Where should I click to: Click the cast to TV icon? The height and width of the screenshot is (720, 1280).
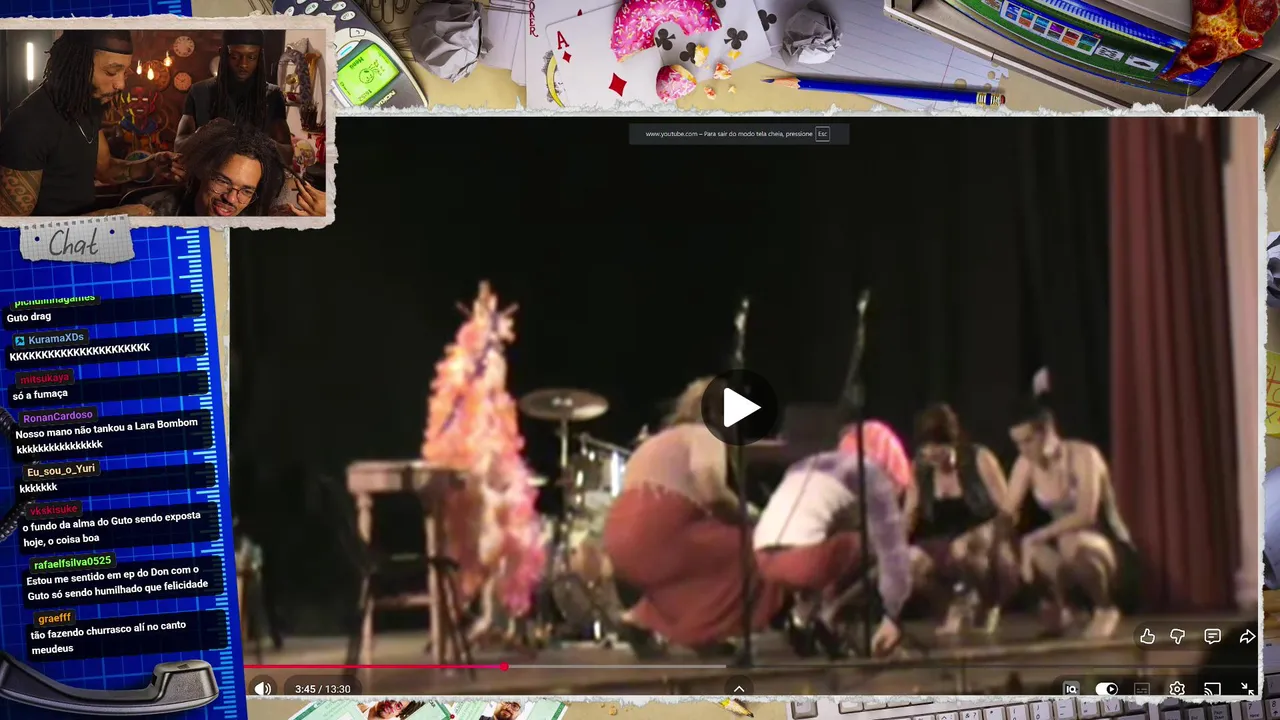click(x=1212, y=689)
